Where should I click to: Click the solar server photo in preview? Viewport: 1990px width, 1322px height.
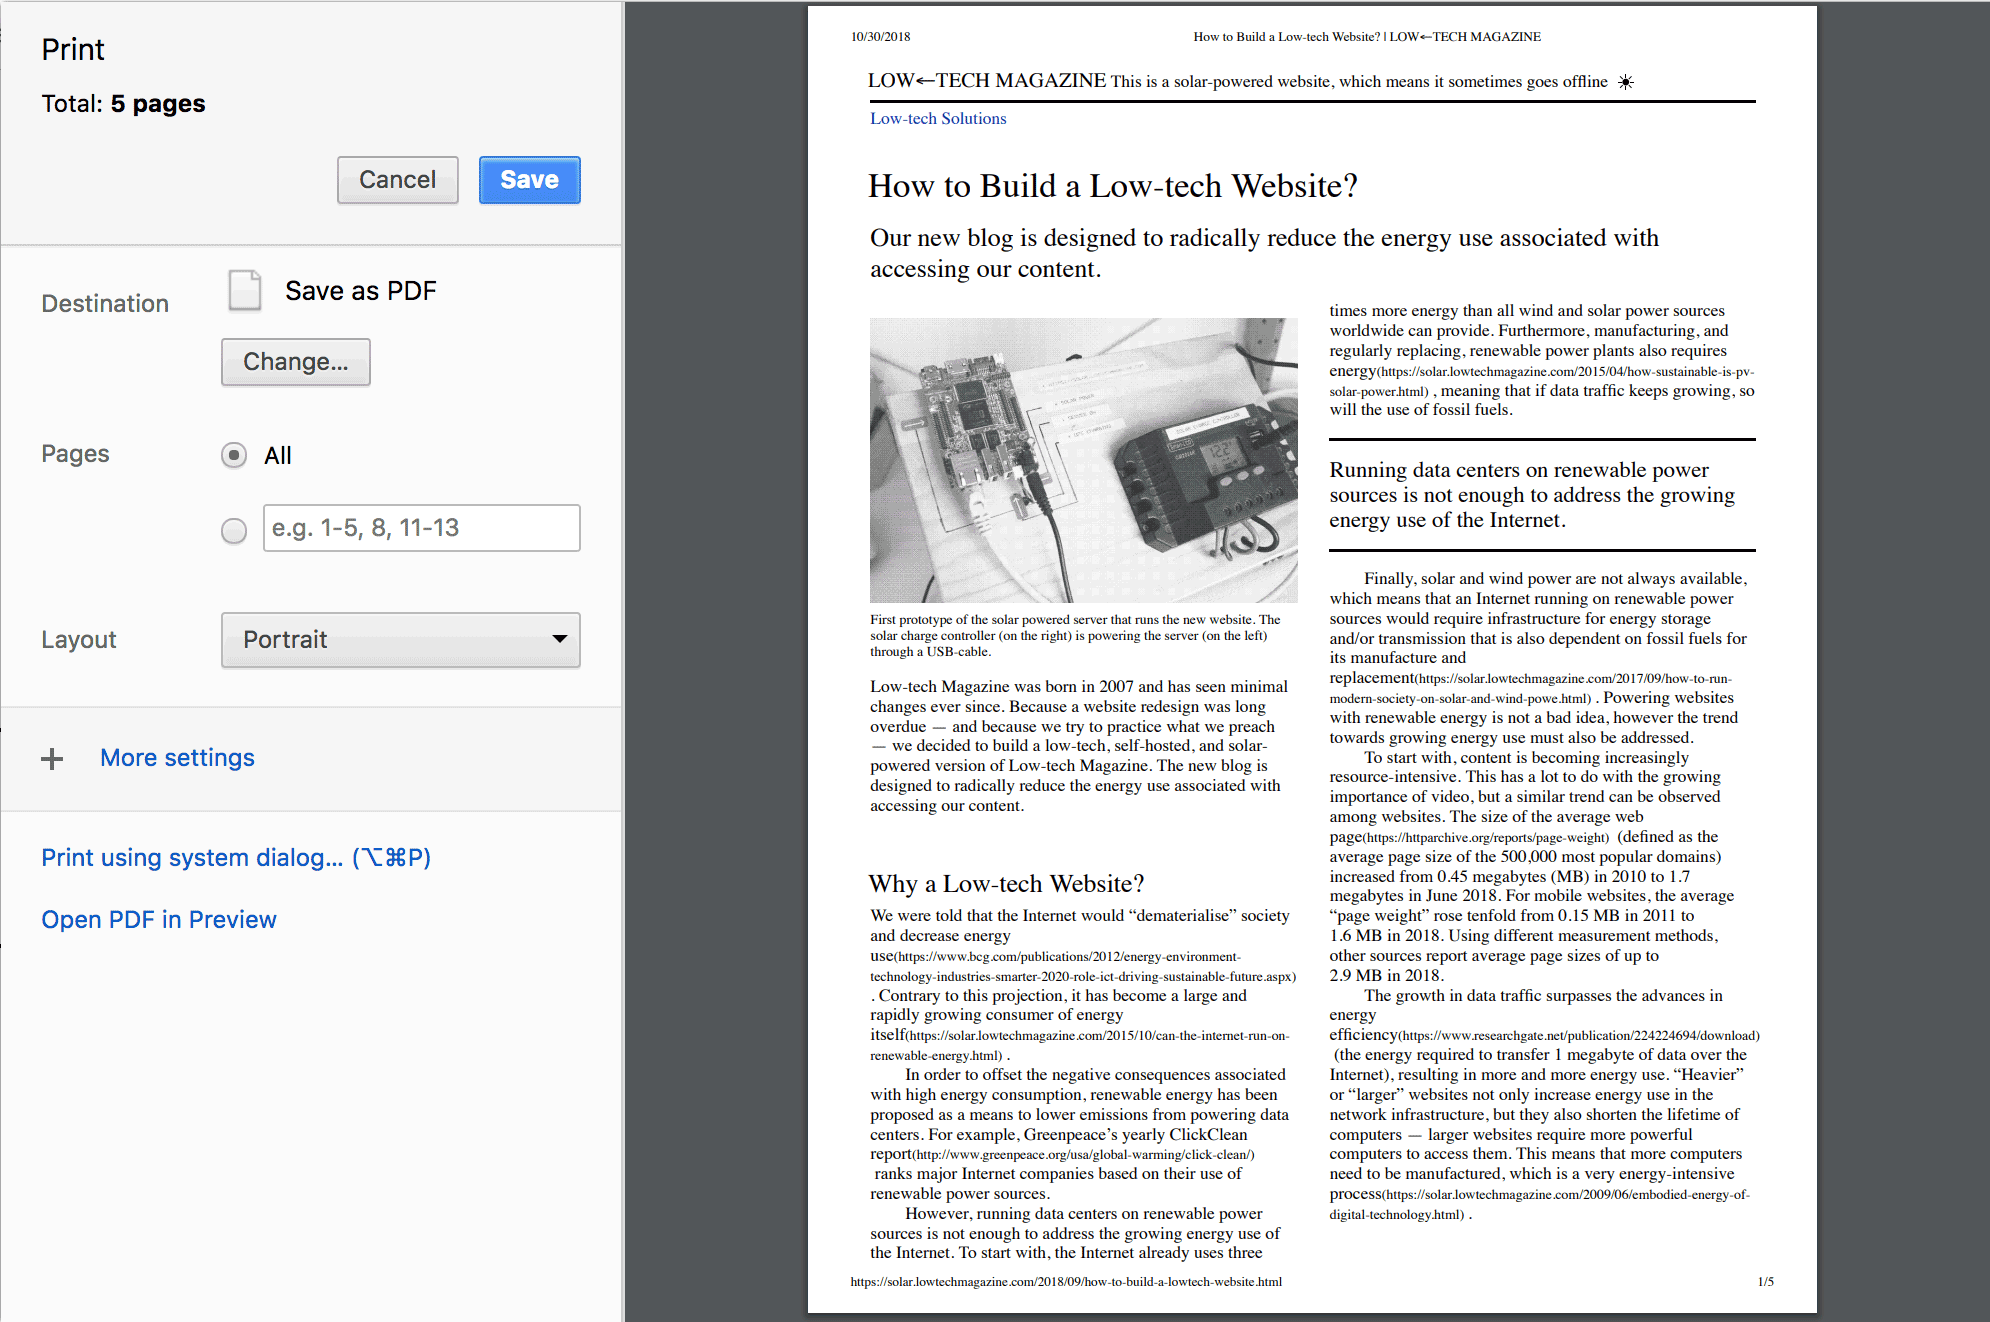pyautogui.click(x=1083, y=460)
